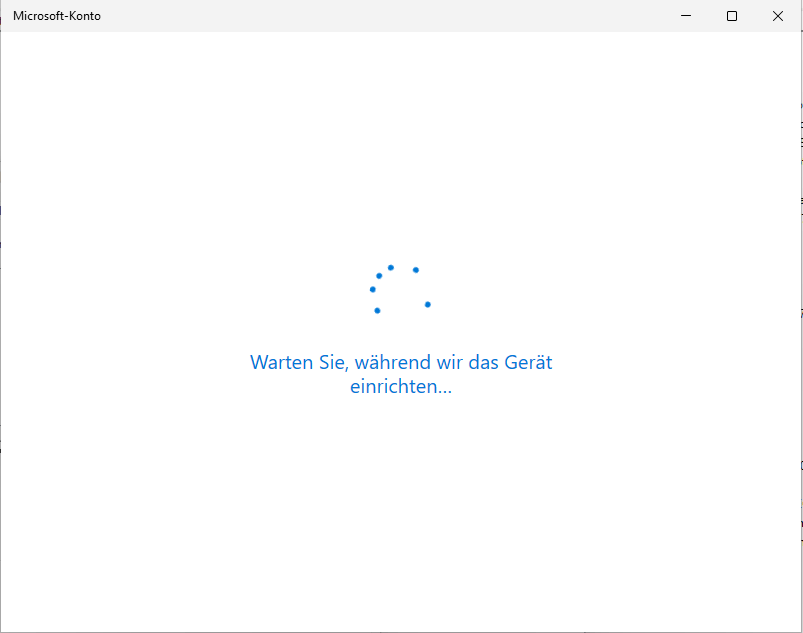Click the top-right dot of the spinner
Screen dimensions: 803x633
415,270
